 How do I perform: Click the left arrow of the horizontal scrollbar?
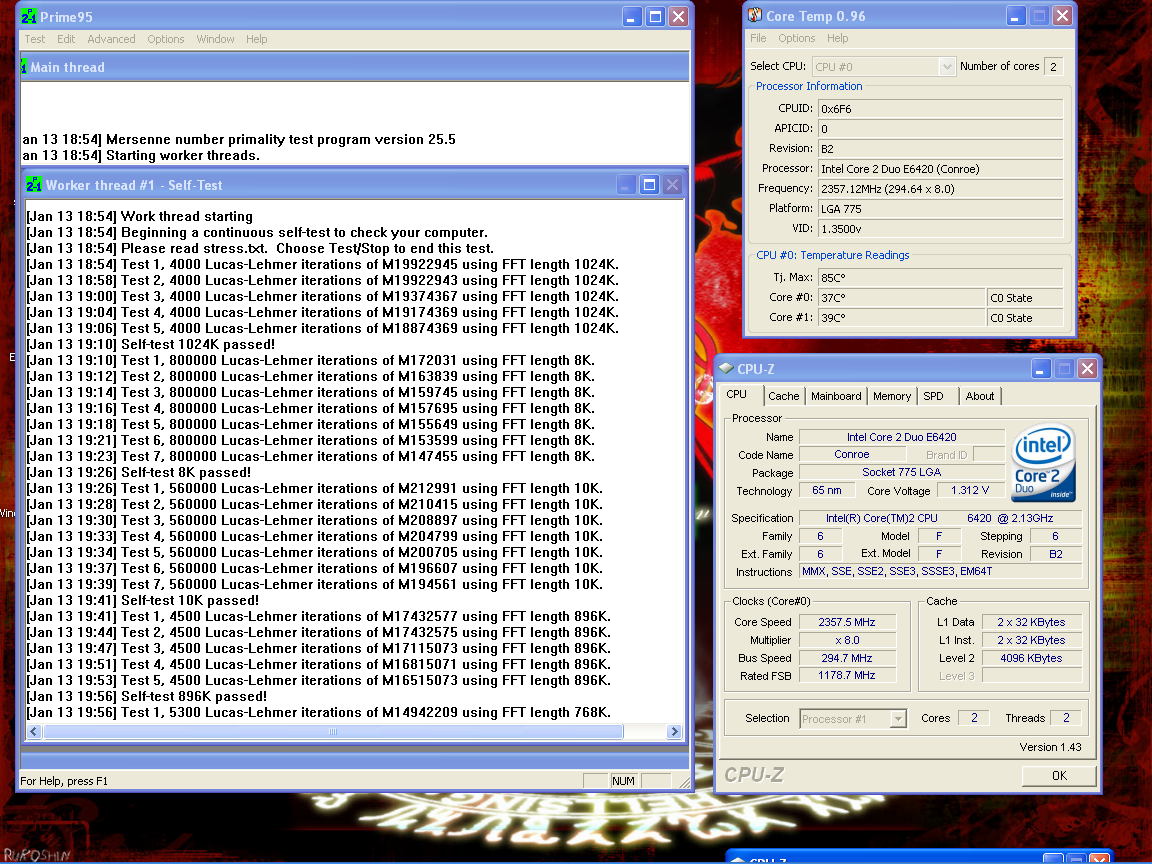coord(34,732)
